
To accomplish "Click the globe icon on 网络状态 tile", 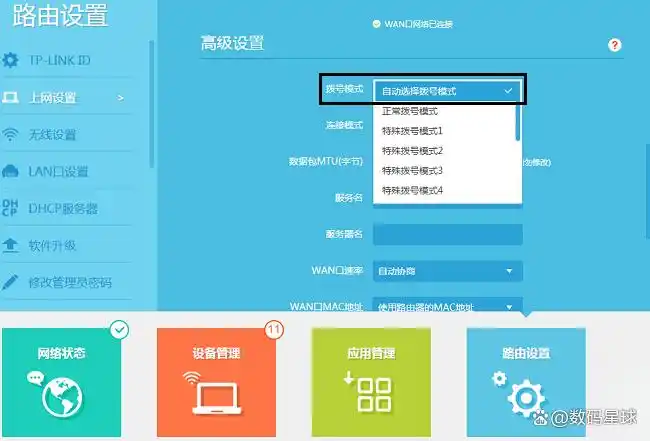I will tap(62, 397).
